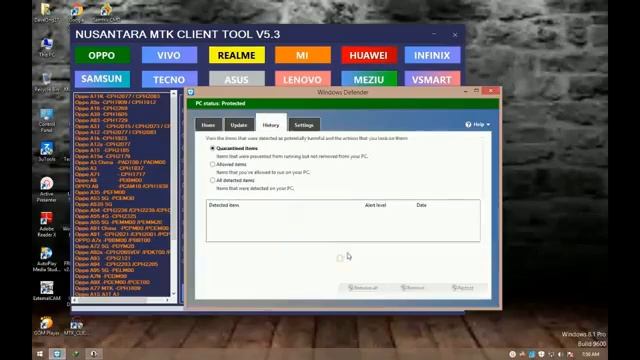Open the 3uTools desktop shortcut
This screenshot has height=360, width=640.
click(x=47, y=151)
